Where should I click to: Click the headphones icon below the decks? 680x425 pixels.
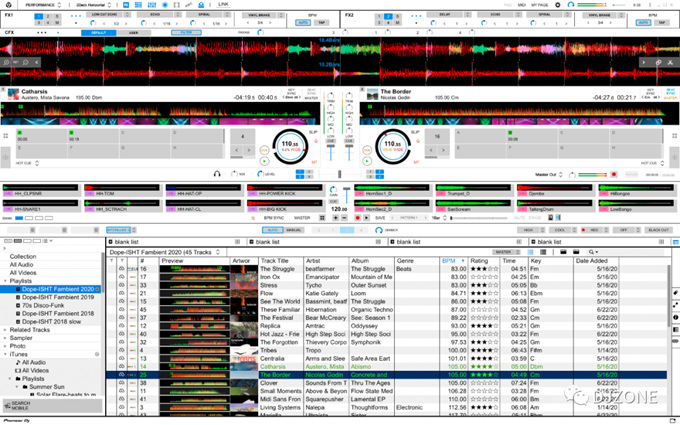[217, 174]
